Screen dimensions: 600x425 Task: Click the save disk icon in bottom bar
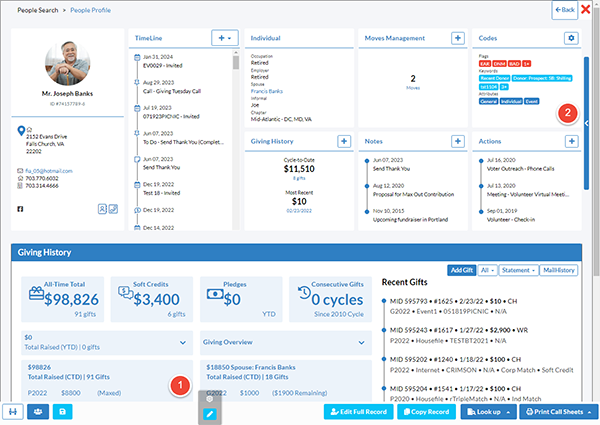(62, 412)
